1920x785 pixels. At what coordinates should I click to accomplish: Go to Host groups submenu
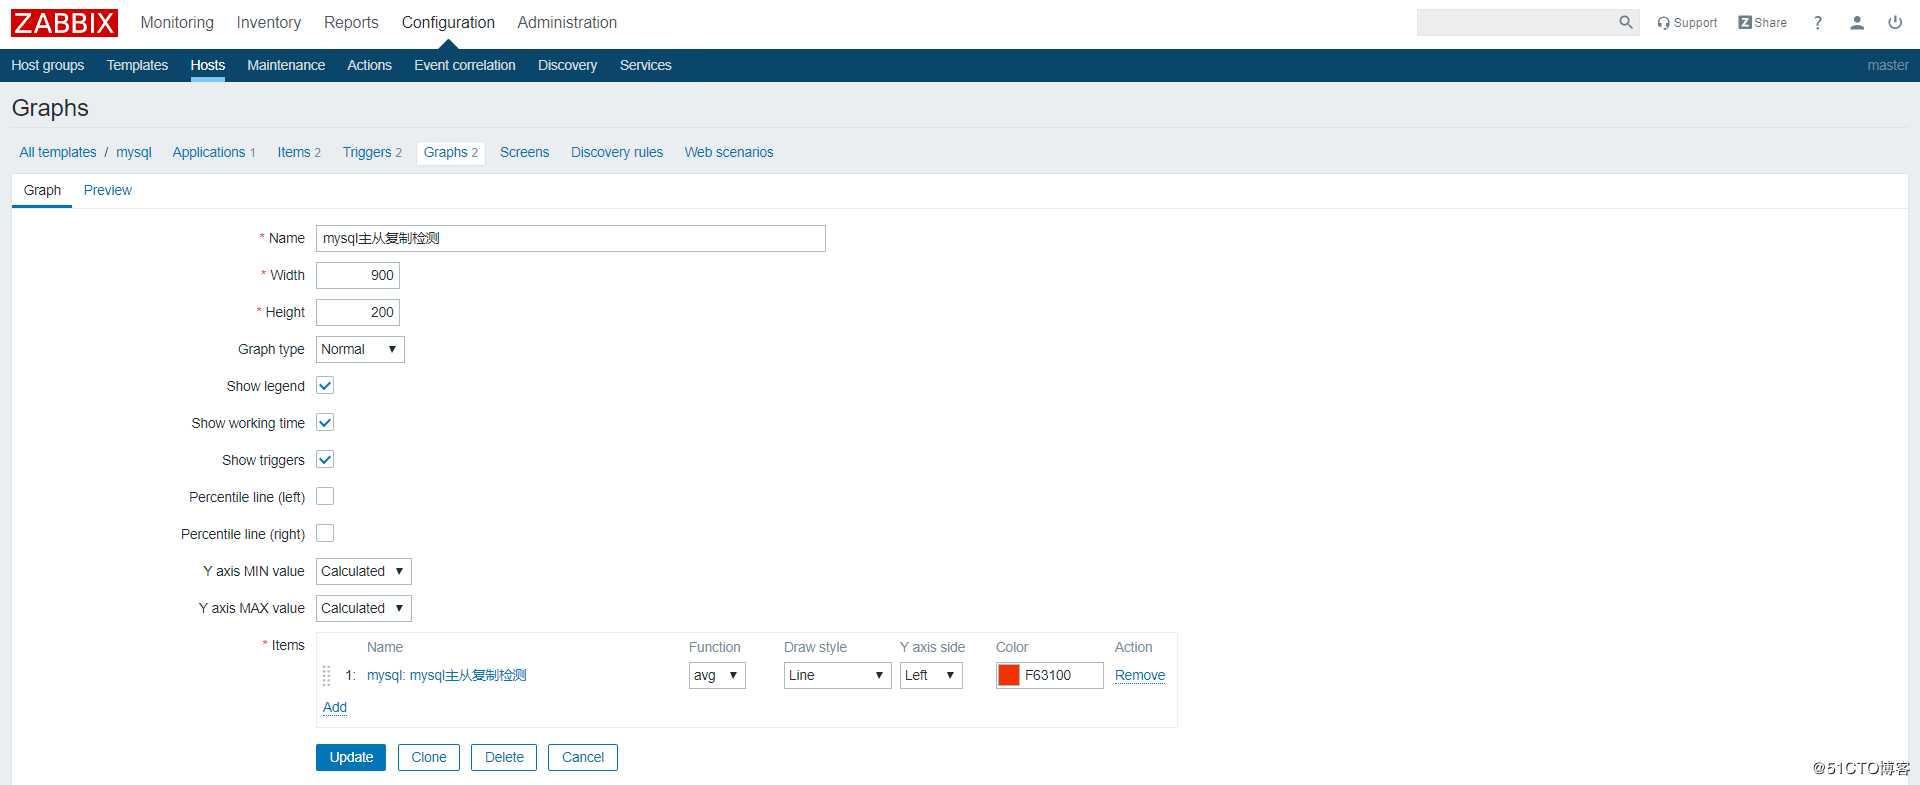click(48, 65)
